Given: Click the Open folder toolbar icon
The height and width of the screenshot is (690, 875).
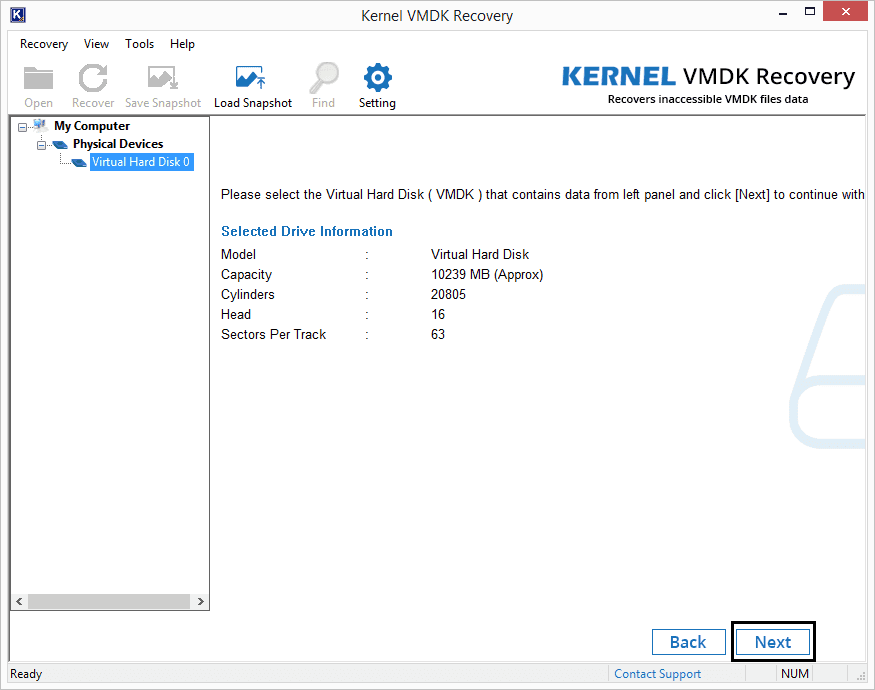Looking at the screenshot, I should pyautogui.click(x=38, y=78).
